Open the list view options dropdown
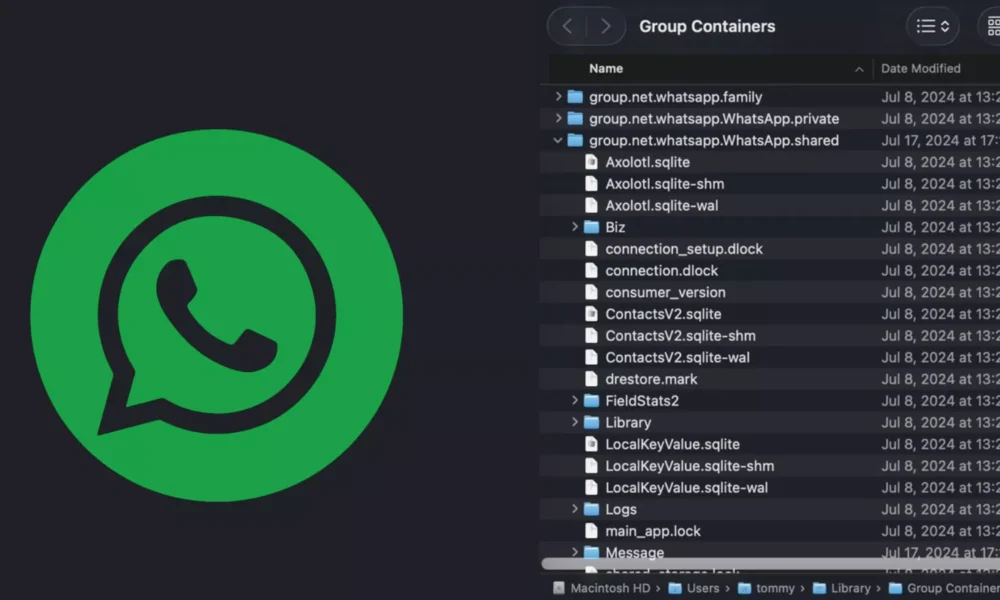 (933, 26)
